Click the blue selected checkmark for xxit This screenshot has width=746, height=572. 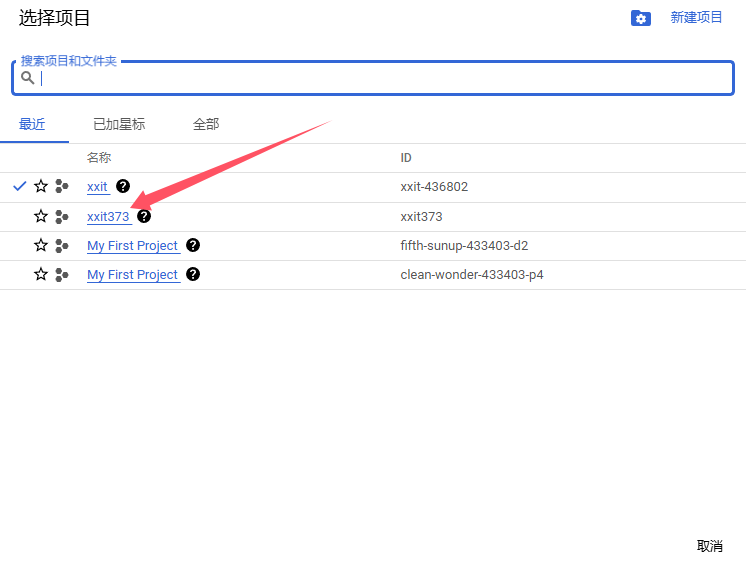pos(20,186)
